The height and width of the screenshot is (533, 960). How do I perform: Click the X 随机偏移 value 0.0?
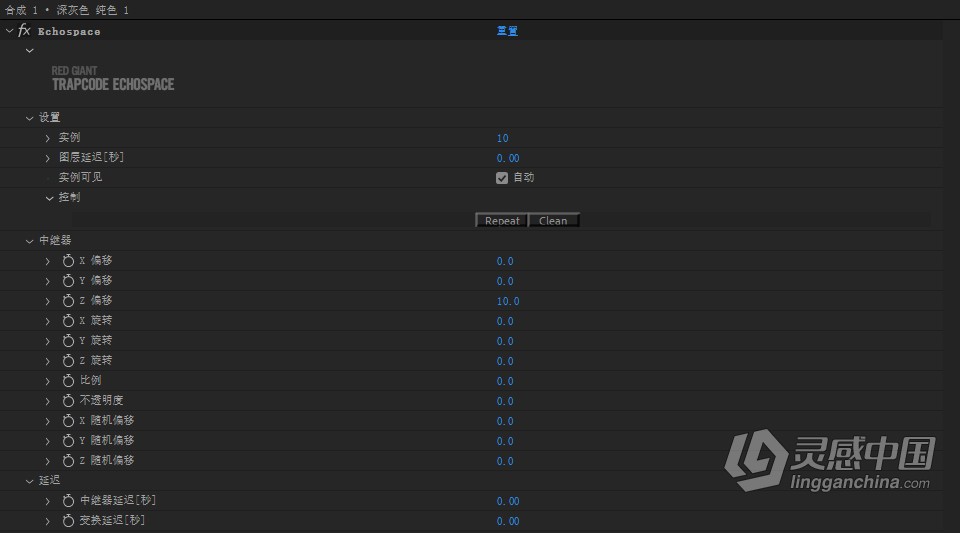pos(504,421)
